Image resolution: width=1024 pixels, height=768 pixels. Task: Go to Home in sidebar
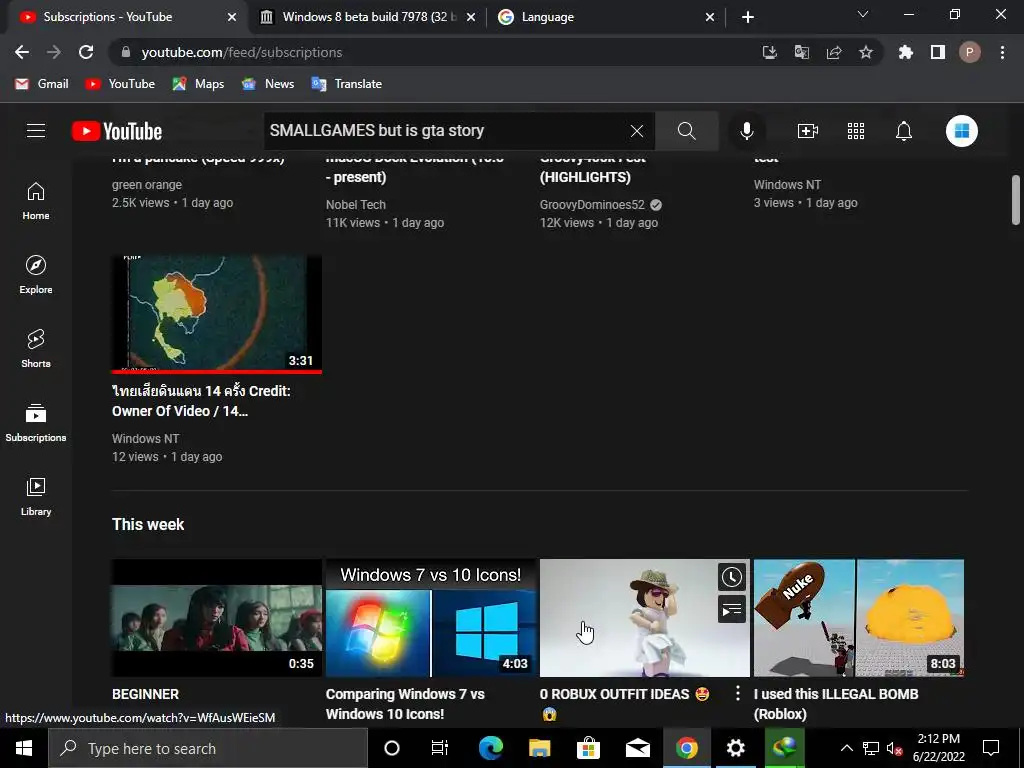(36, 201)
